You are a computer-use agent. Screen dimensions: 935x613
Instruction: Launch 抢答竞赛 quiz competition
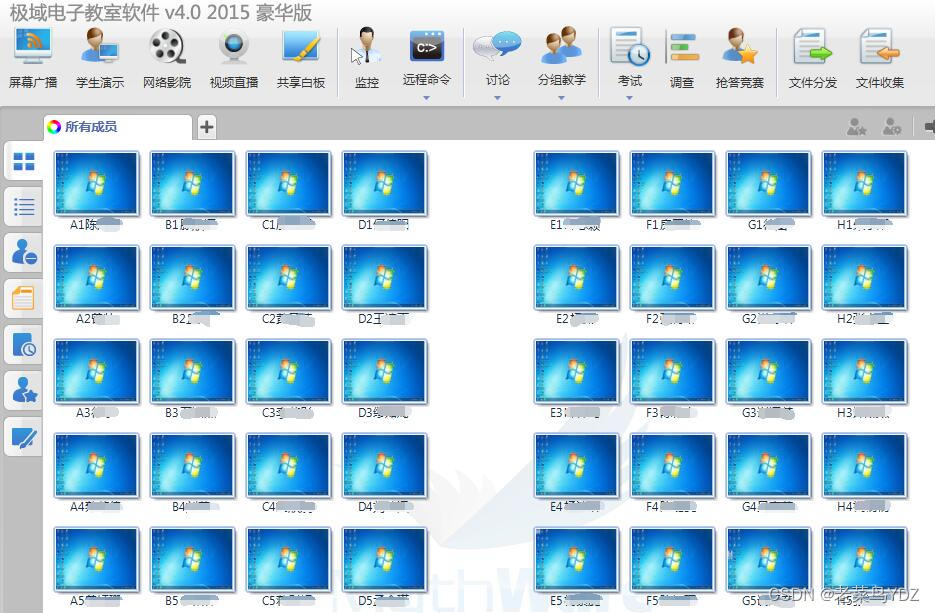click(x=739, y=58)
